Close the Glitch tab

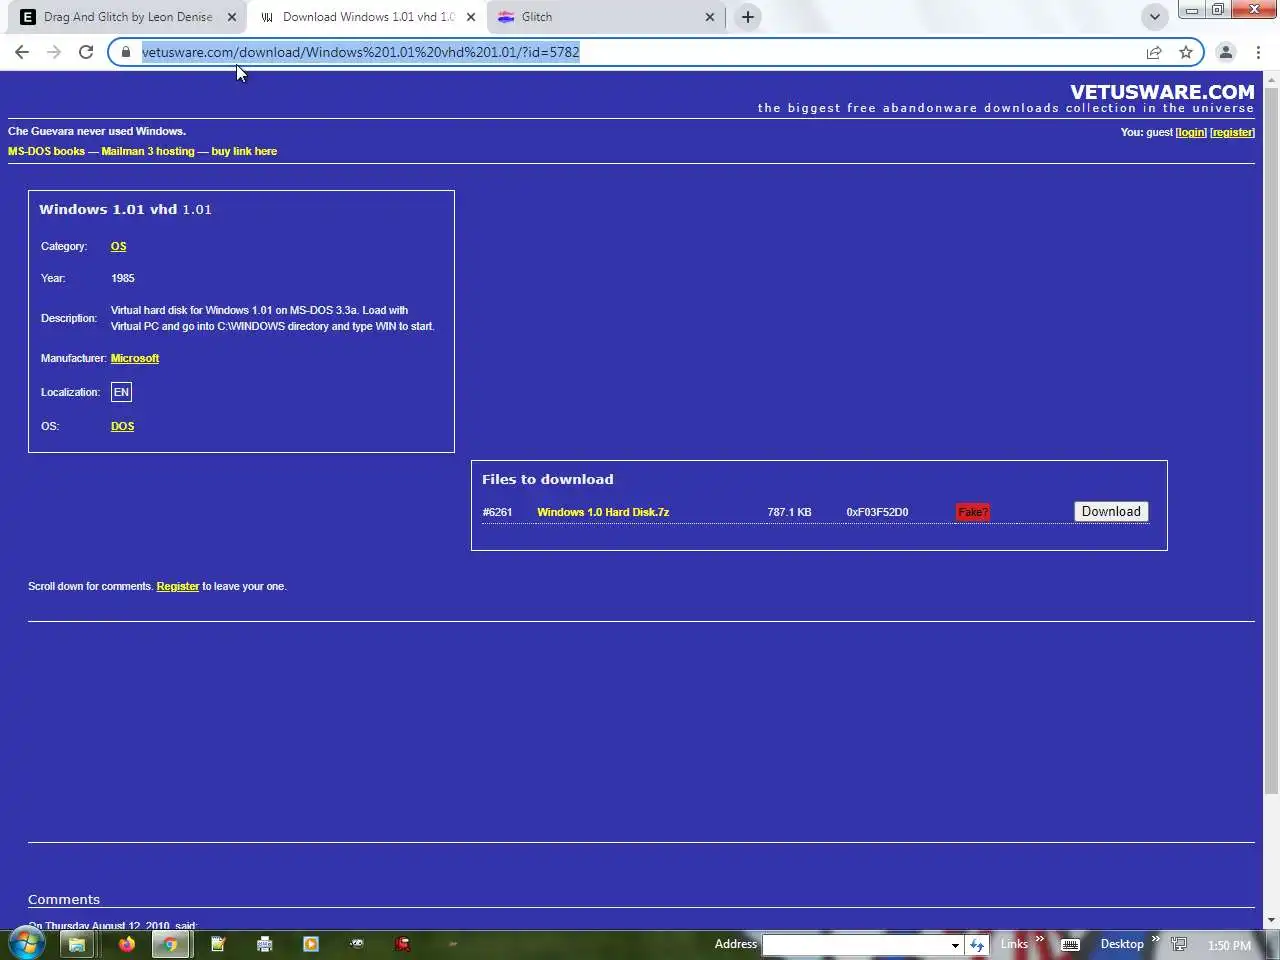[710, 17]
